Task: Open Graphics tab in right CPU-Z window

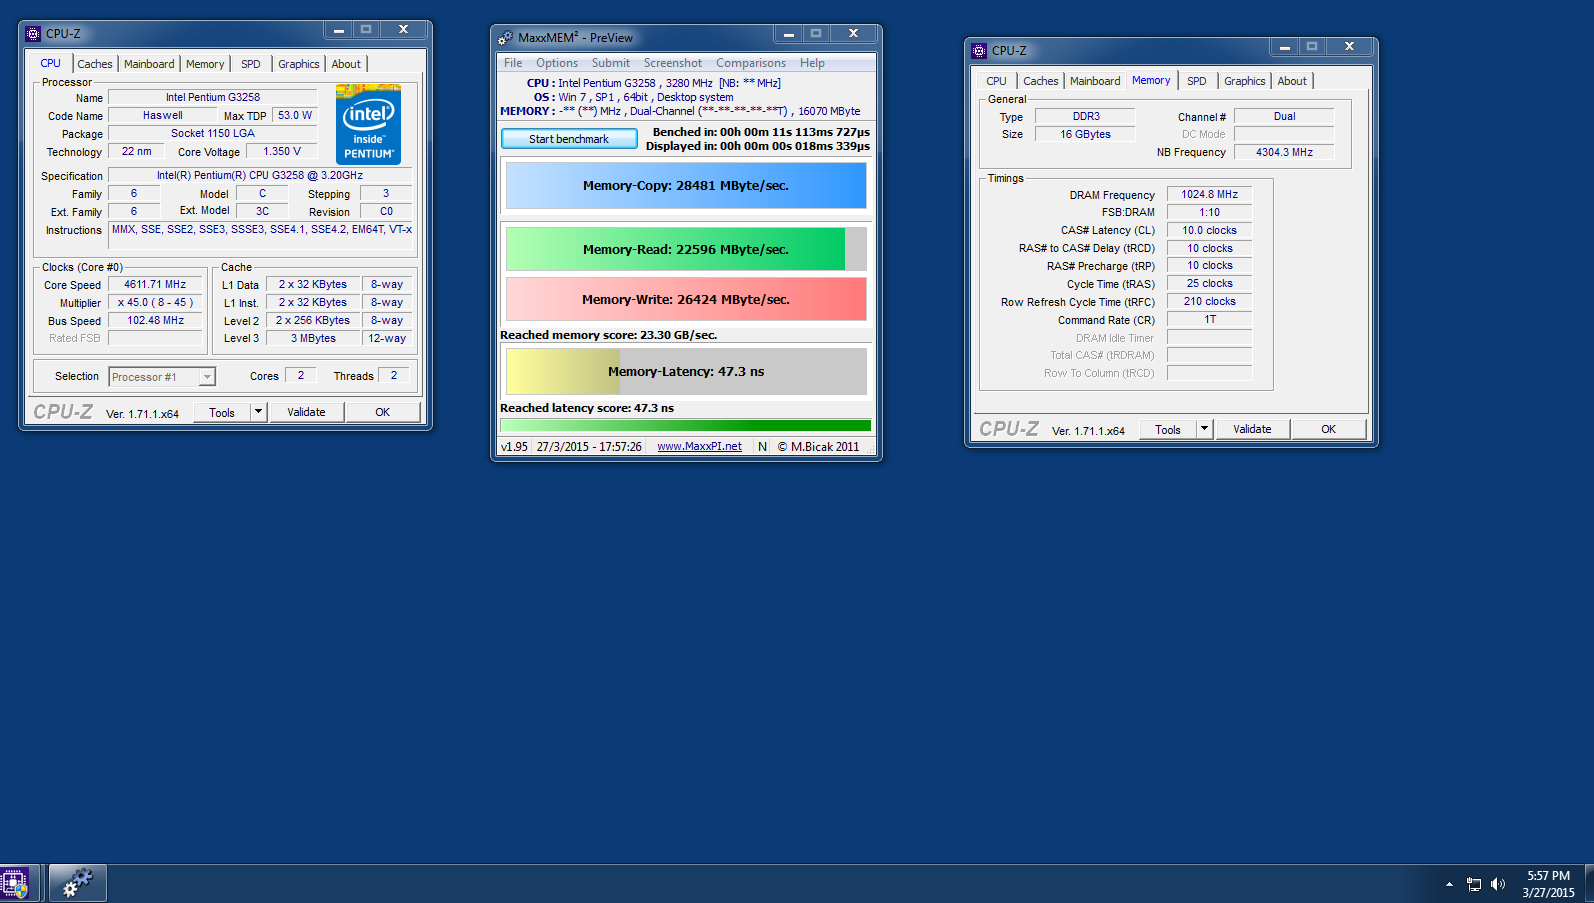Action: [1245, 81]
